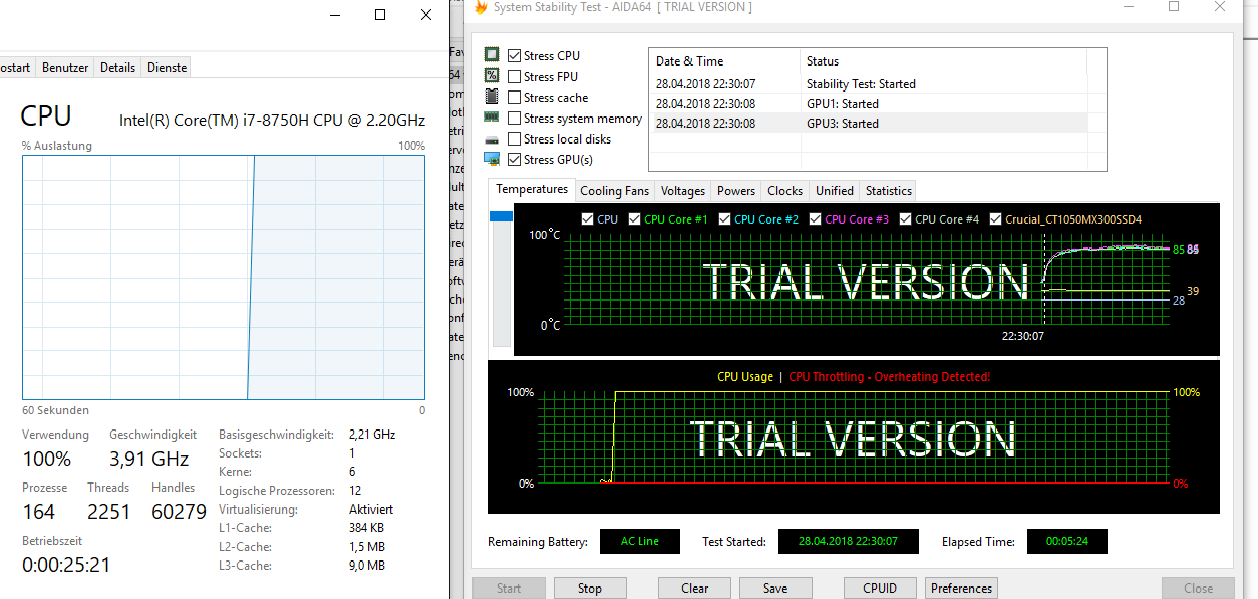
Task: Click the 100% Verwendung value
Action: click(x=46, y=459)
